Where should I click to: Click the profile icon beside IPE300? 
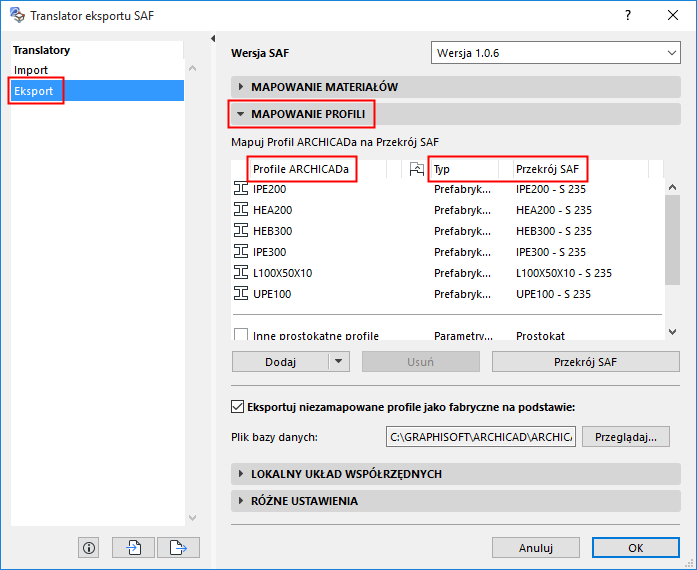(241, 252)
